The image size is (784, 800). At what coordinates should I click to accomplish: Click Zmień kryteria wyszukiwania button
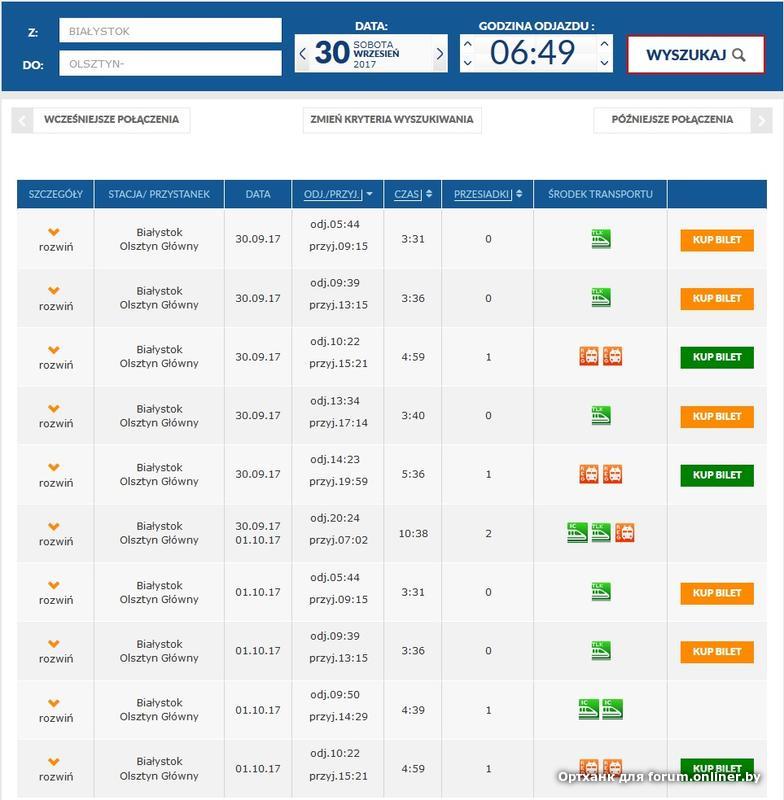tap(392, 120)
